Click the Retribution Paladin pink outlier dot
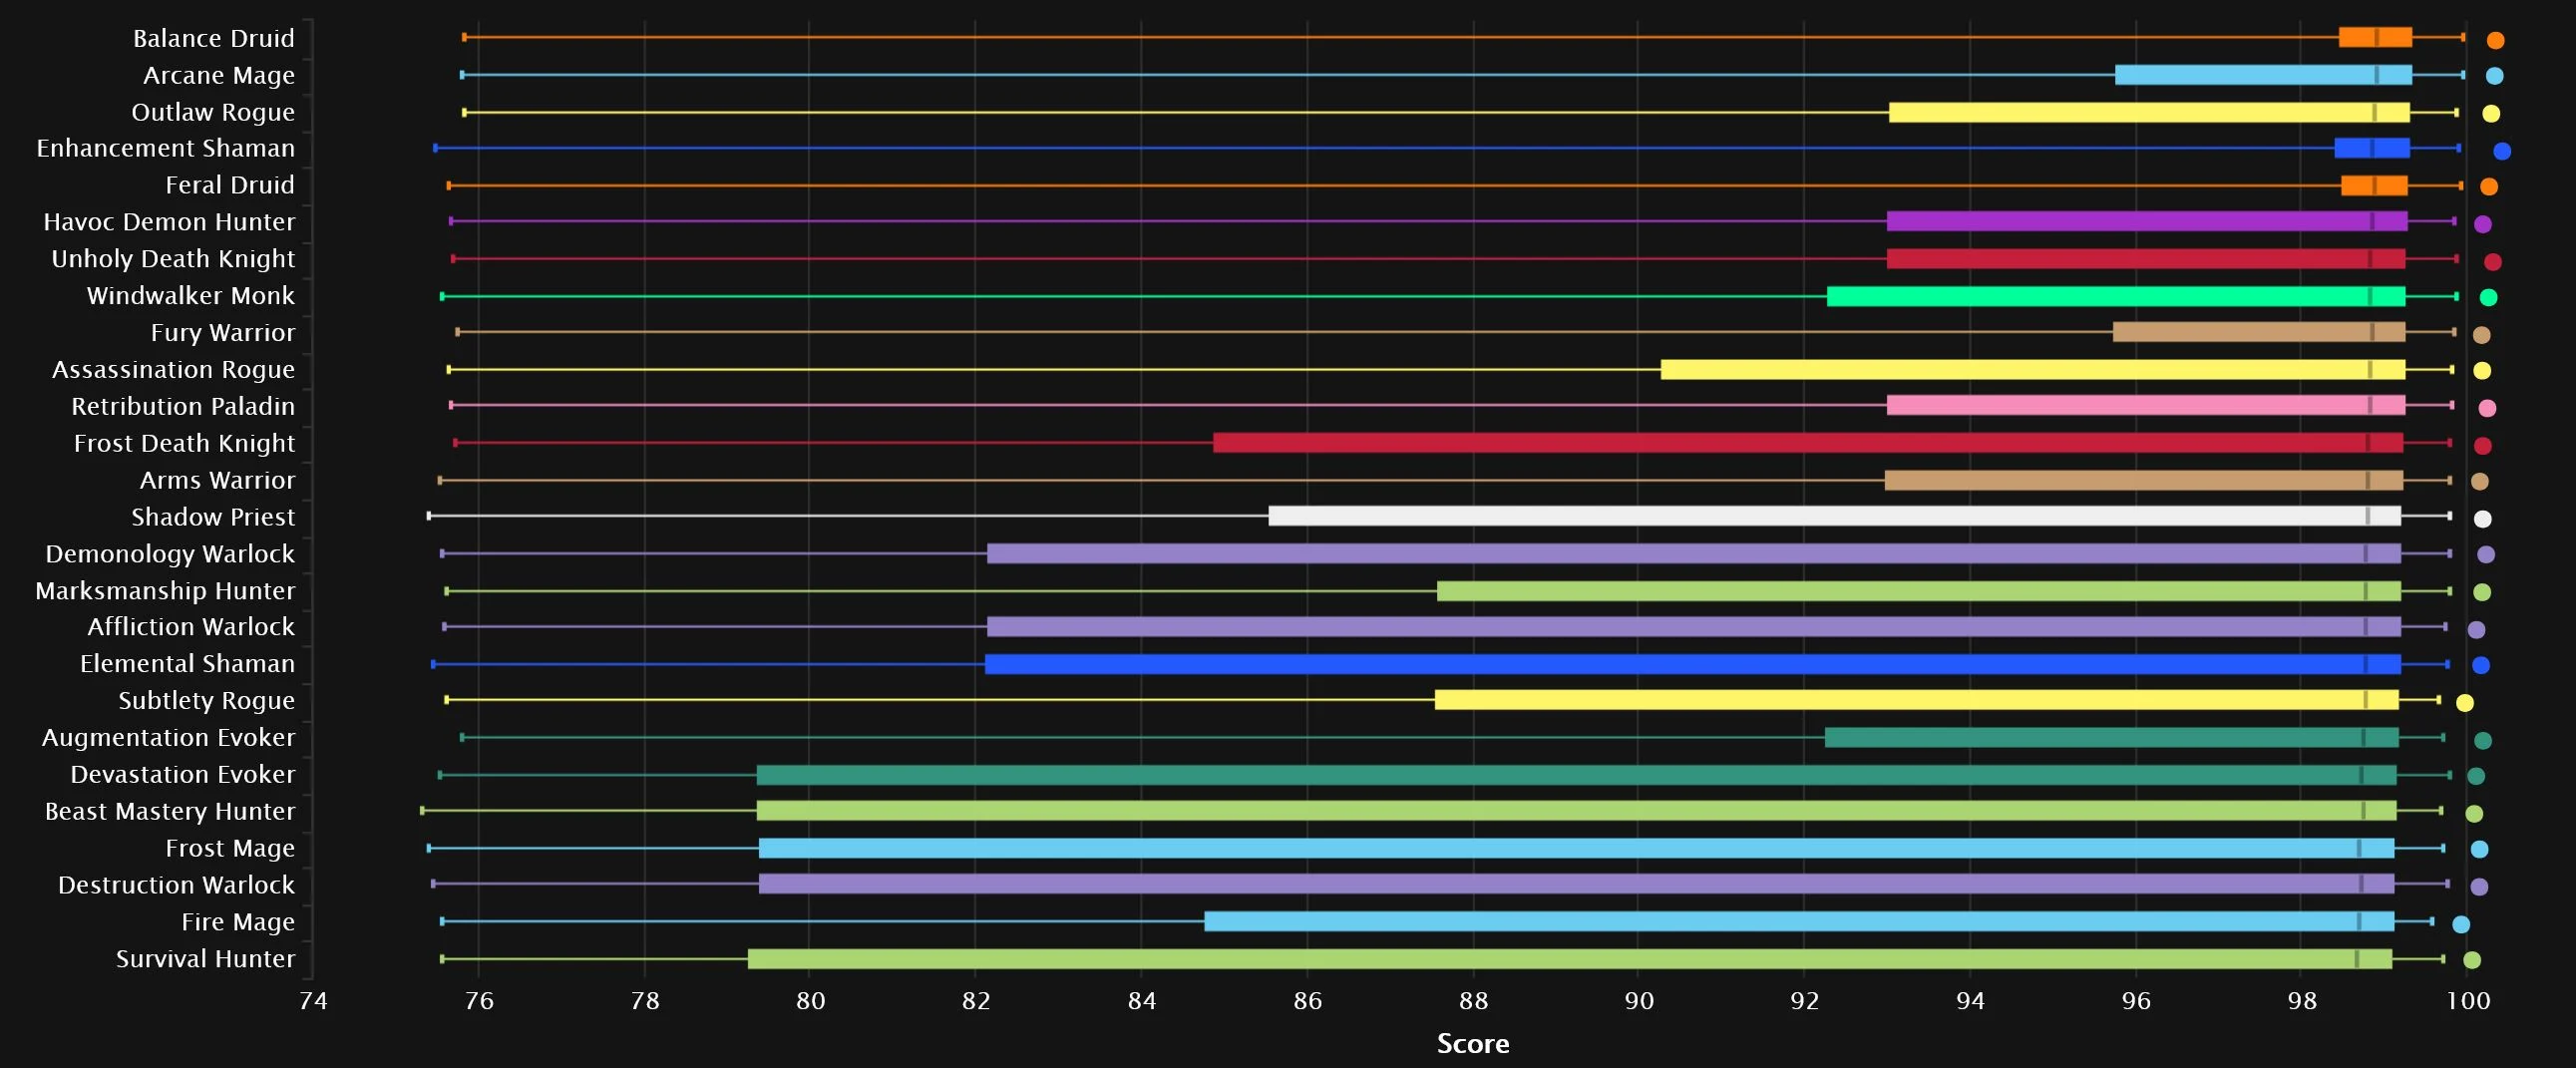 click(x=2488, y=408)
